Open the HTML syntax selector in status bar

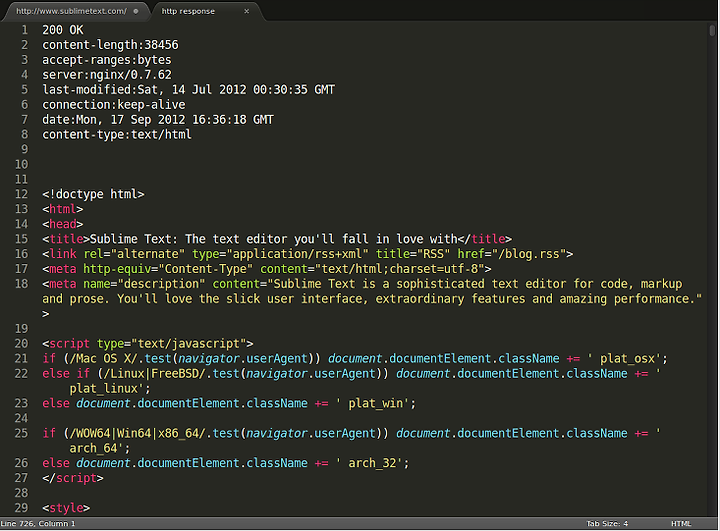(681, 524)
